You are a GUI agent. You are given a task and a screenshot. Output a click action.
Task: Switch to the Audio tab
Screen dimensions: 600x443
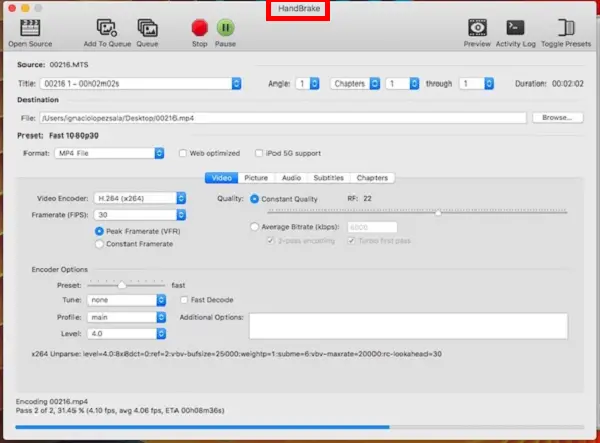point(291,178)
